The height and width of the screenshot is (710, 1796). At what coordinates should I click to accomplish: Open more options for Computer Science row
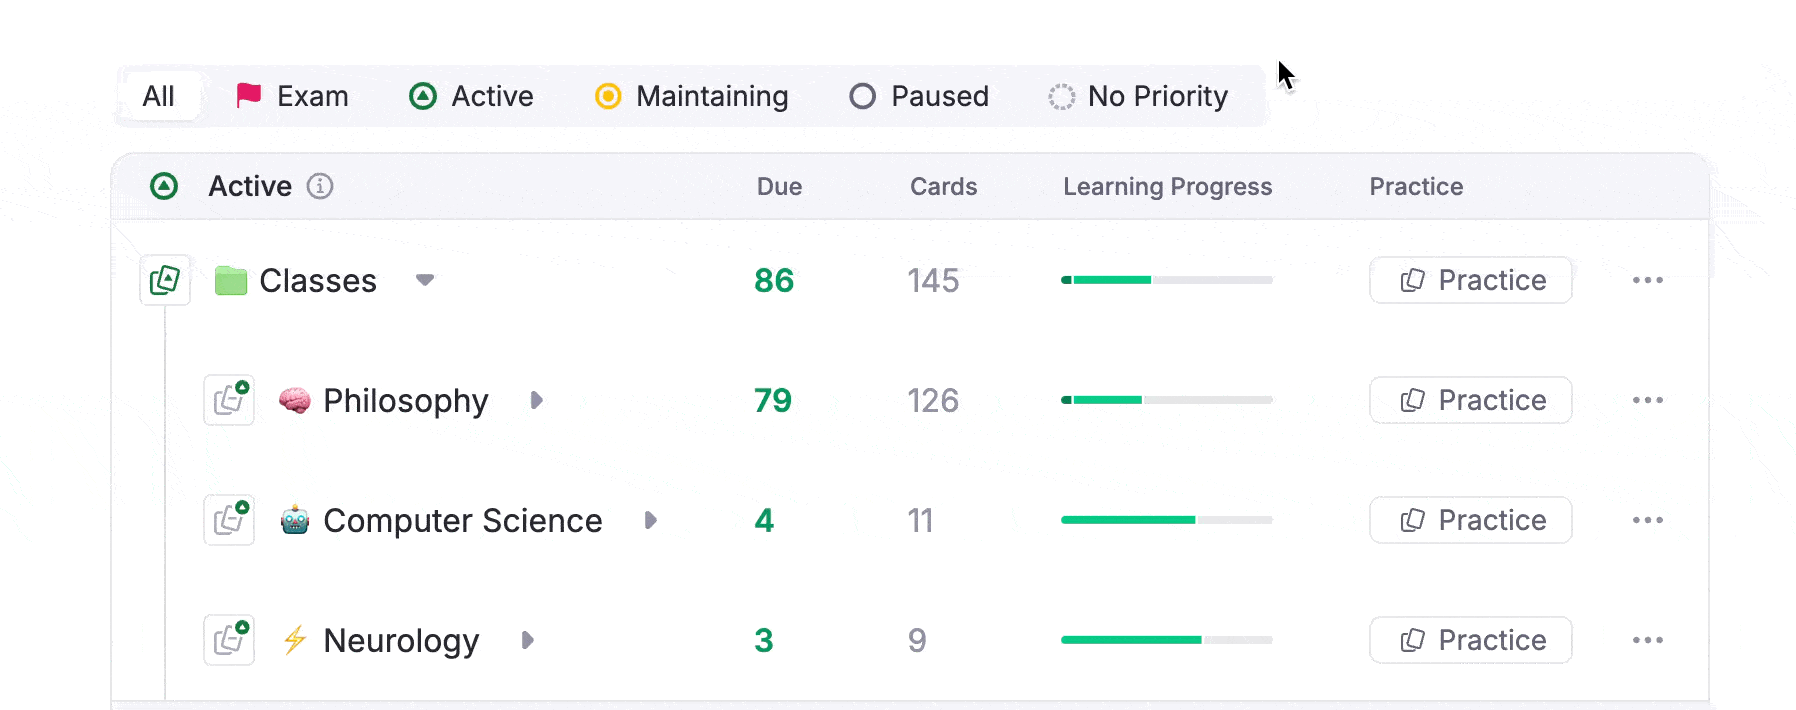click(1647, 520)
